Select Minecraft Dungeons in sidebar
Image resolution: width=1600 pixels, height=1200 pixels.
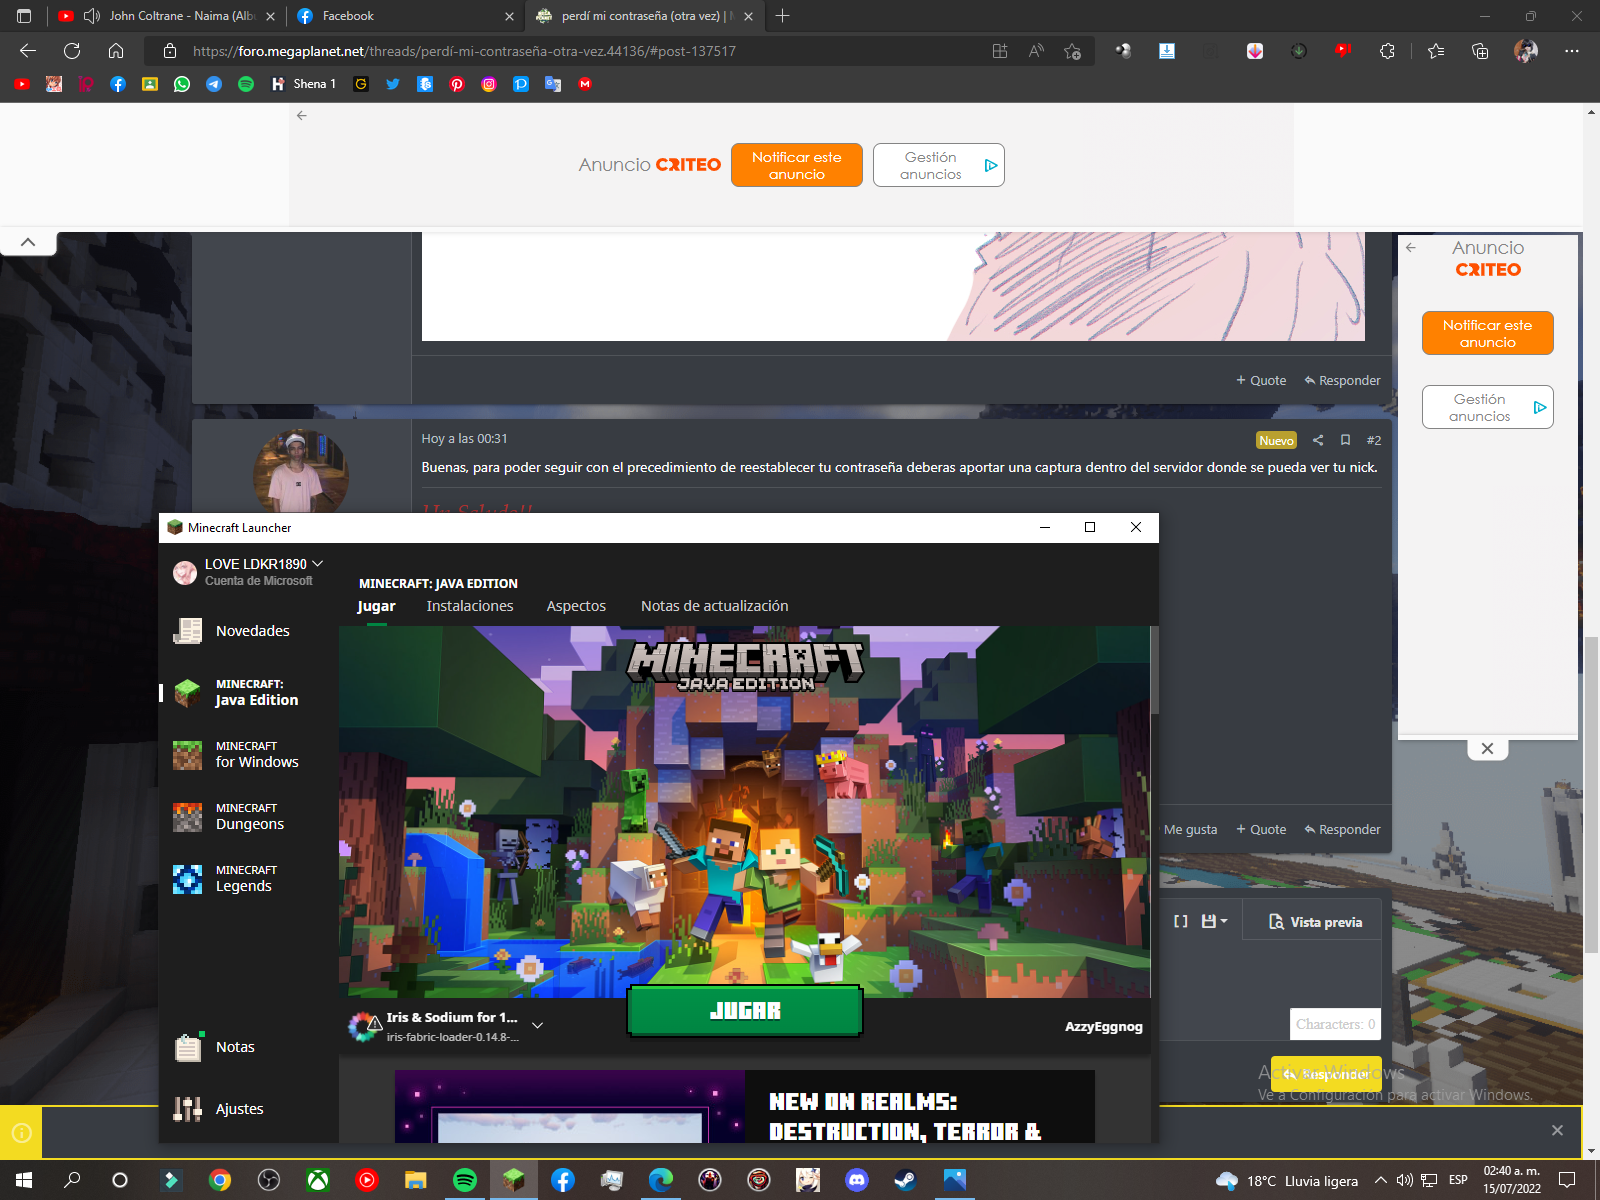click(x=249, y=817)
